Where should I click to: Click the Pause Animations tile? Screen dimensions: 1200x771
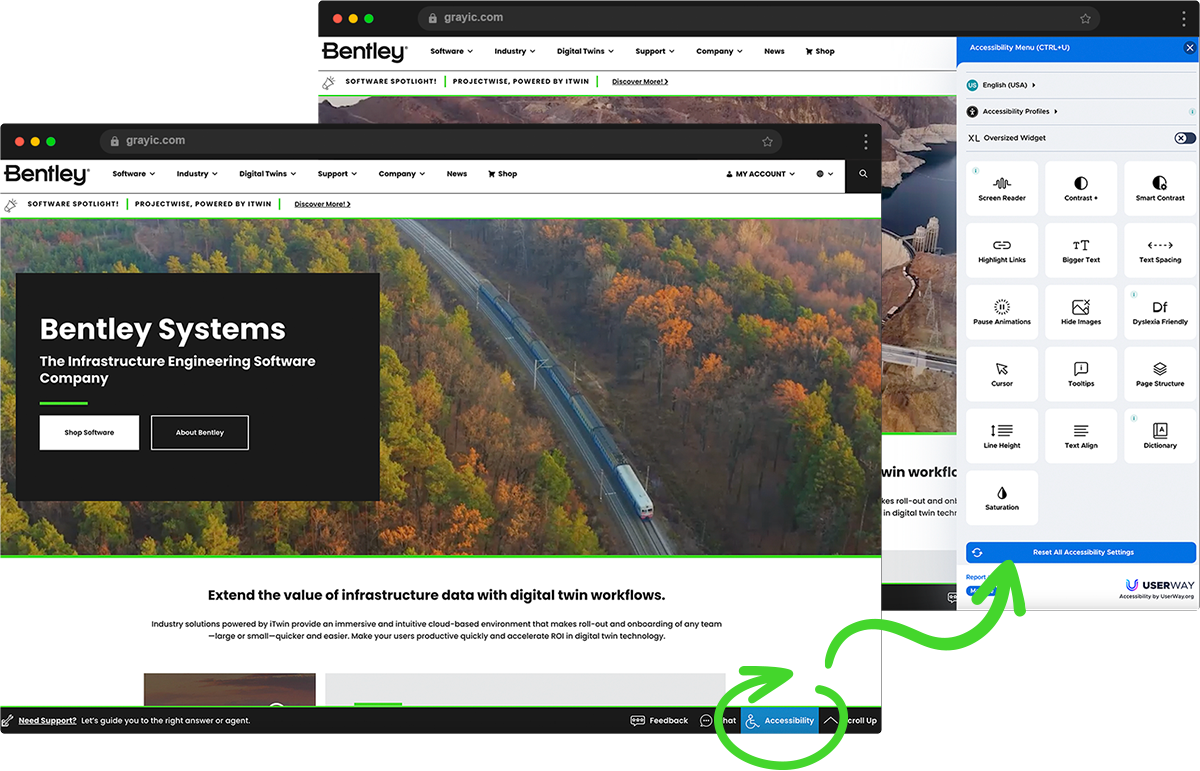(1001, 312)
